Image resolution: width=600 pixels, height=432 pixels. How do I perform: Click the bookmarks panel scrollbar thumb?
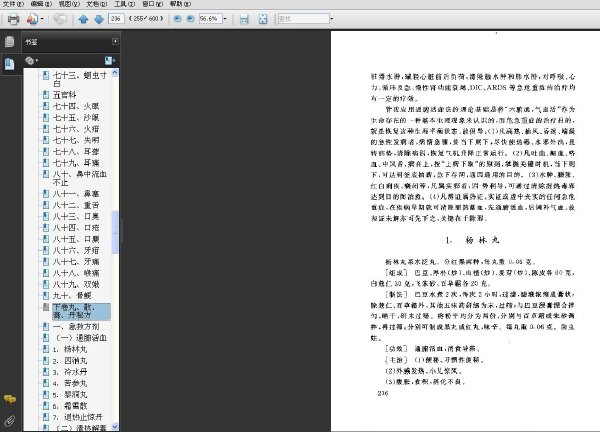coord(115,232)
